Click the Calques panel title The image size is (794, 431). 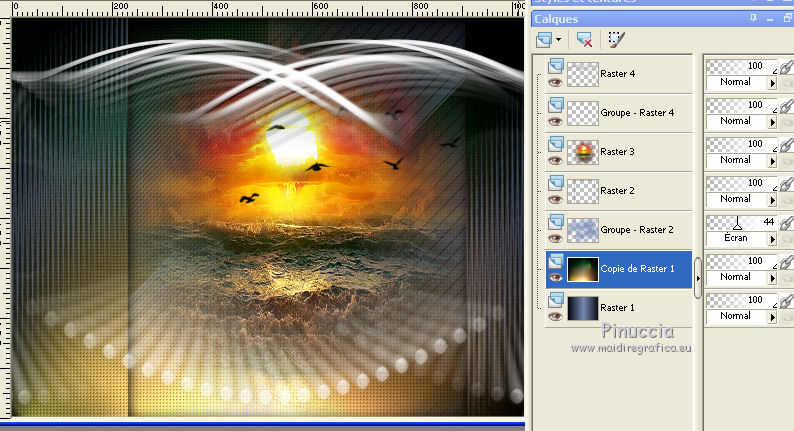click(x=556, y=19)
